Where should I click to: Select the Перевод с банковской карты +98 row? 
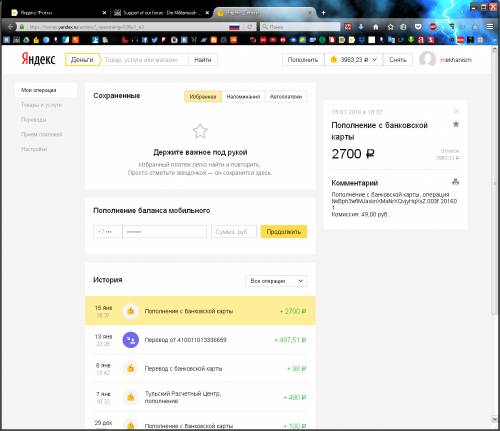coord(200,368)
